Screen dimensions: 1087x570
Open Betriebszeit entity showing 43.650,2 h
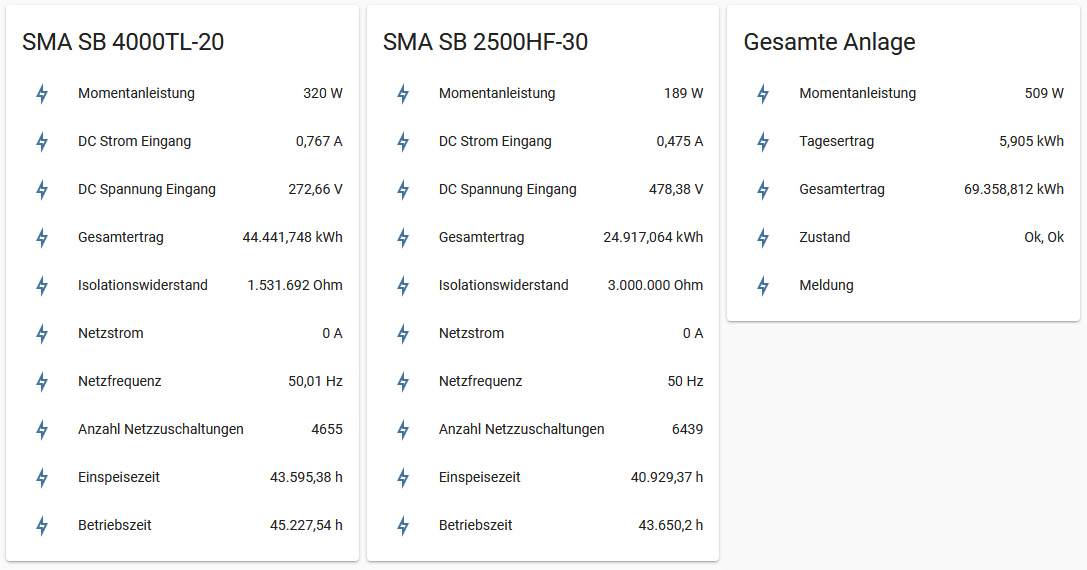475,525
